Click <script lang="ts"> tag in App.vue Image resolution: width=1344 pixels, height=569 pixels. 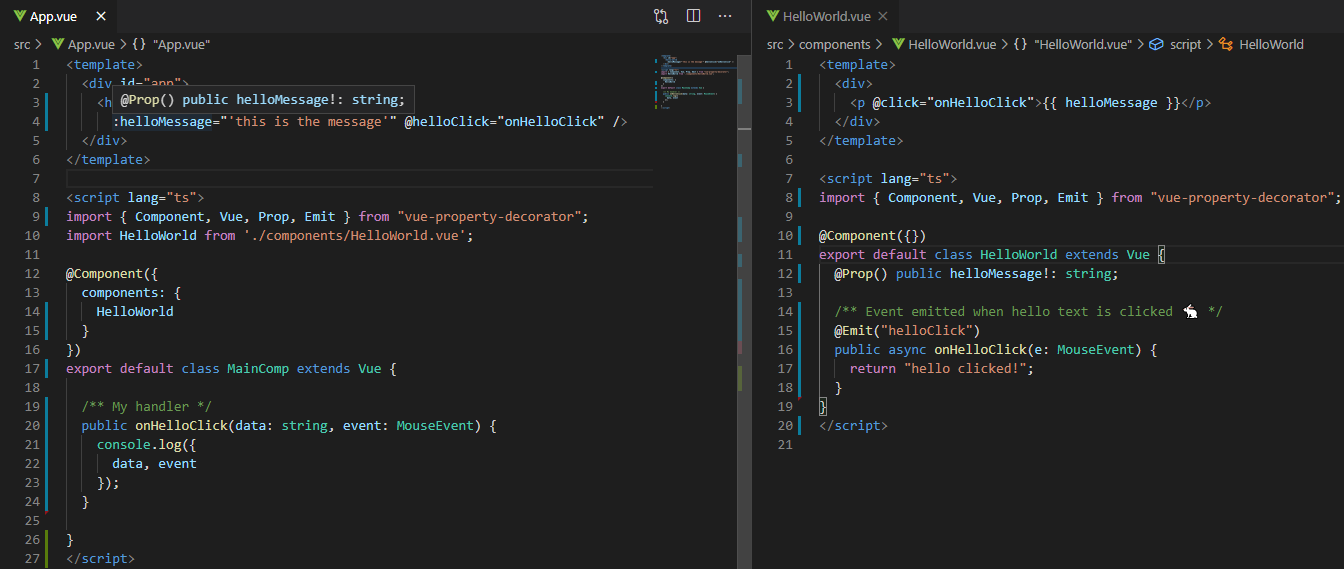(x=135, y=197)
